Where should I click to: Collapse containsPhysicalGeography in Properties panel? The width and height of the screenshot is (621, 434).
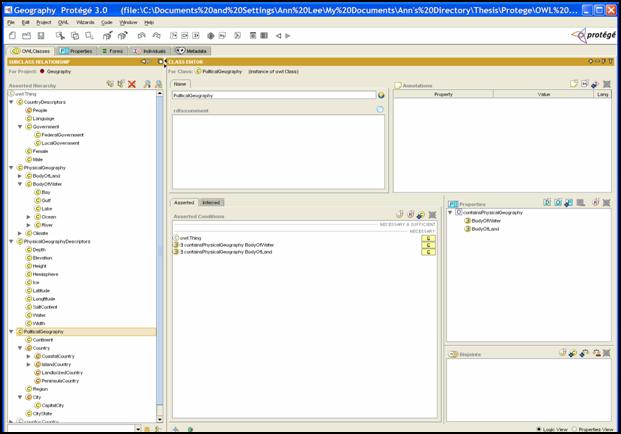click(450, 213)
